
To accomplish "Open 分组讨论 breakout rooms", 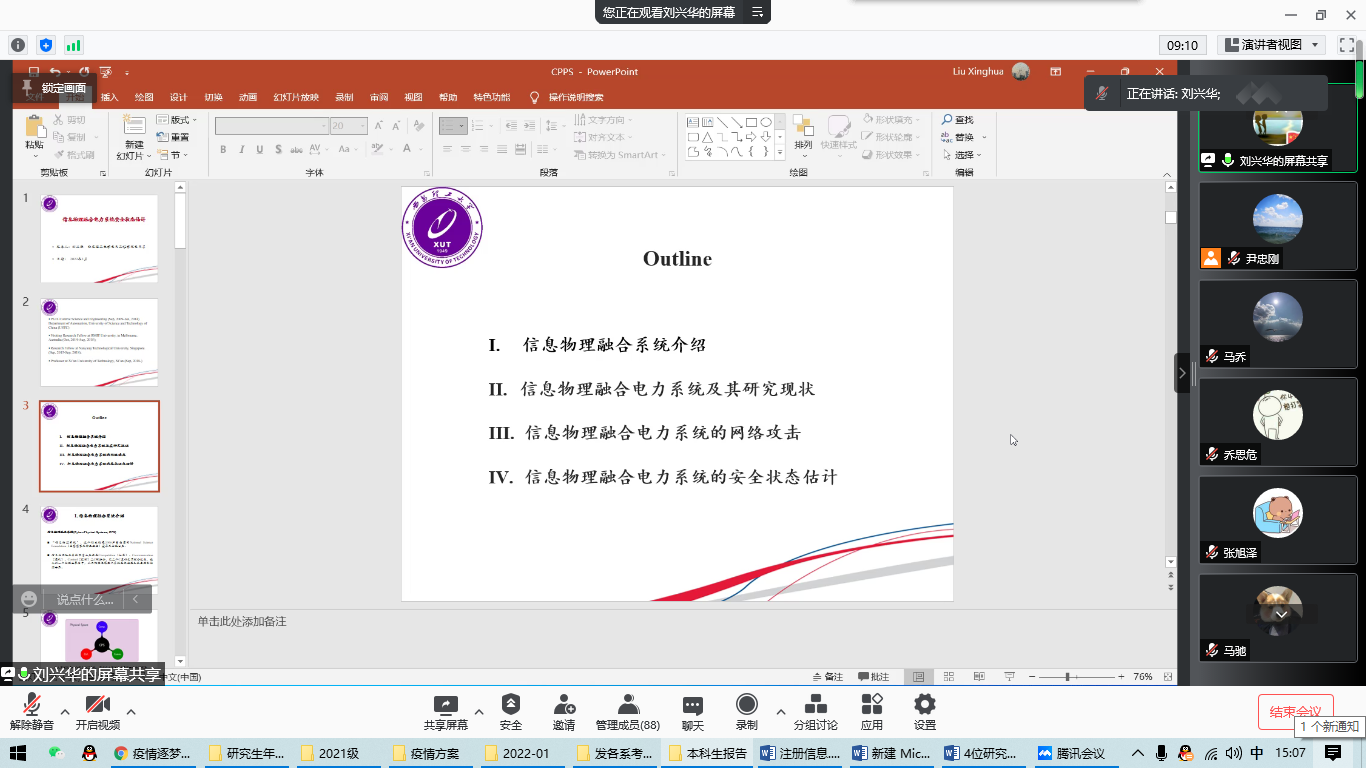I will point(815,711).
